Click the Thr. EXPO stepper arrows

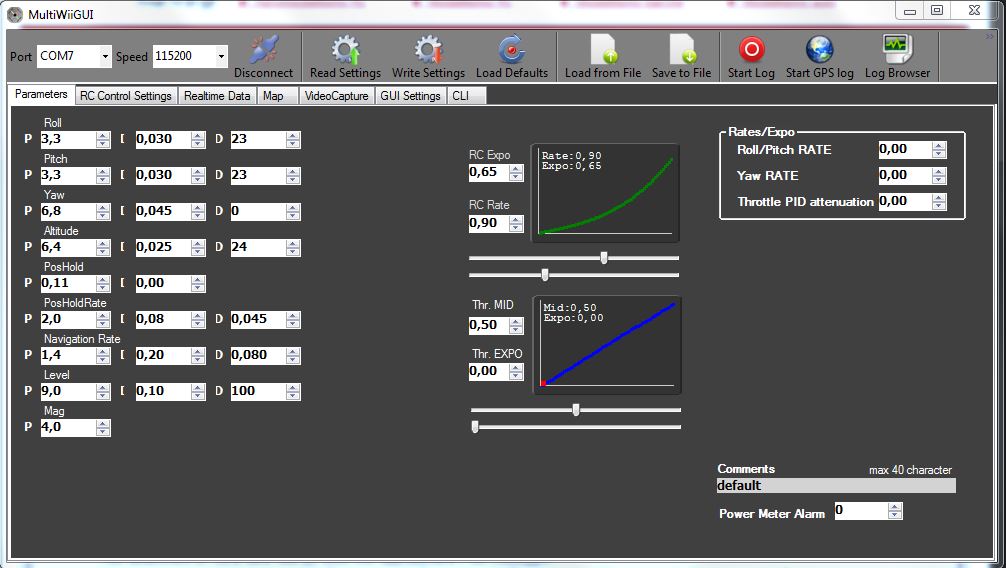[x=516, y=372]
